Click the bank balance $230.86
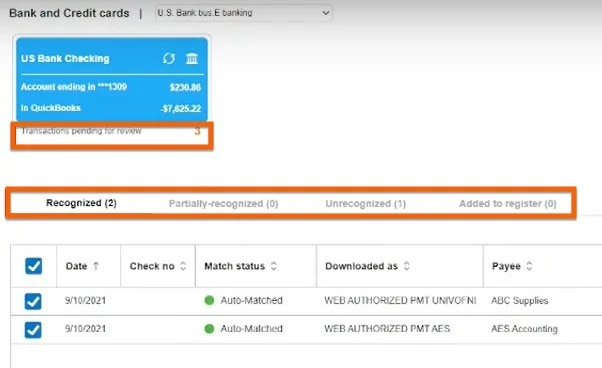 pos(185,87)
